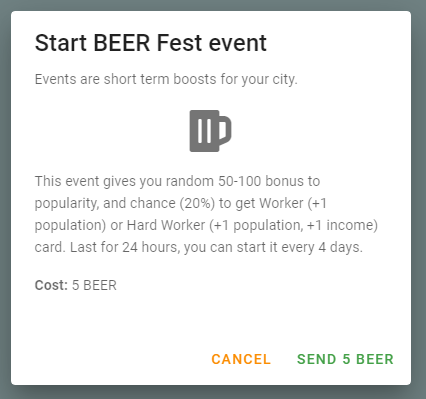Click the 'Start BEER Fest event' title
The image size is (426, 399).
(x=151, y=43)
